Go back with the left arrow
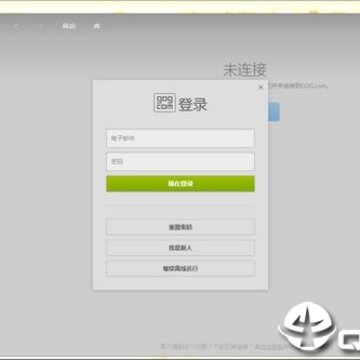 click(x=17, y=27)
